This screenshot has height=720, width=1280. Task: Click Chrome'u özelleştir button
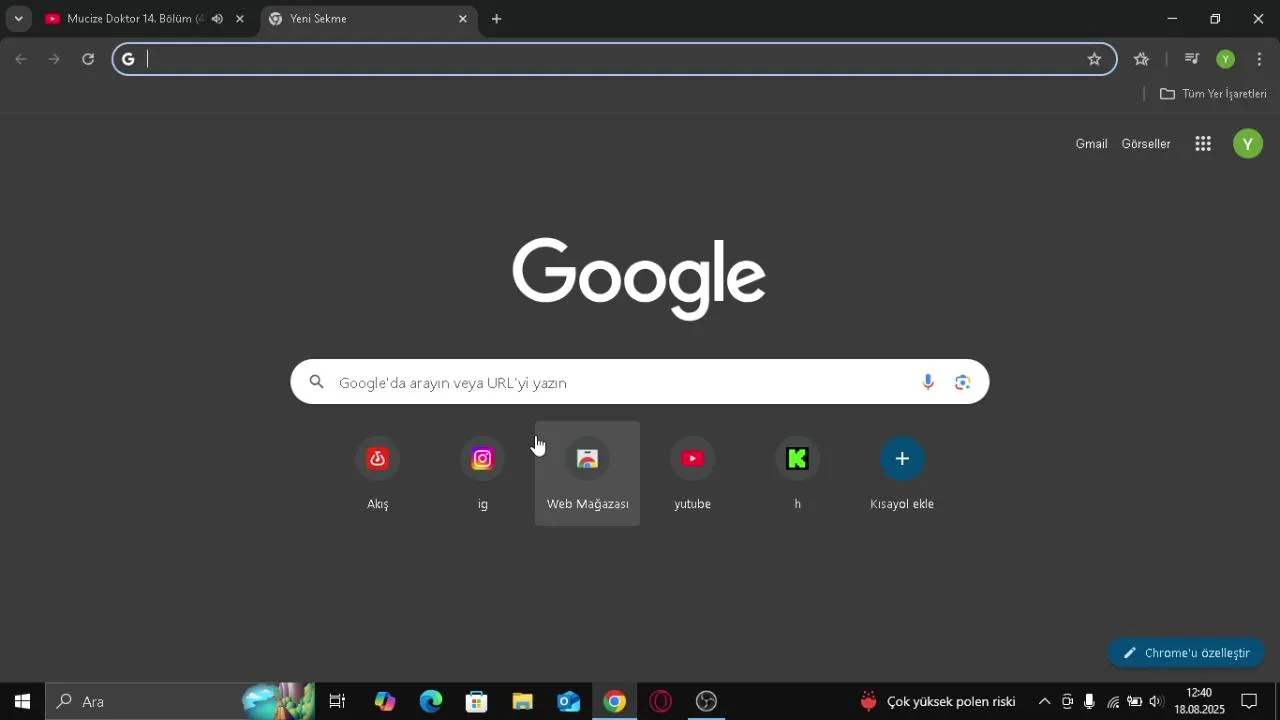tap(1186, 653)
